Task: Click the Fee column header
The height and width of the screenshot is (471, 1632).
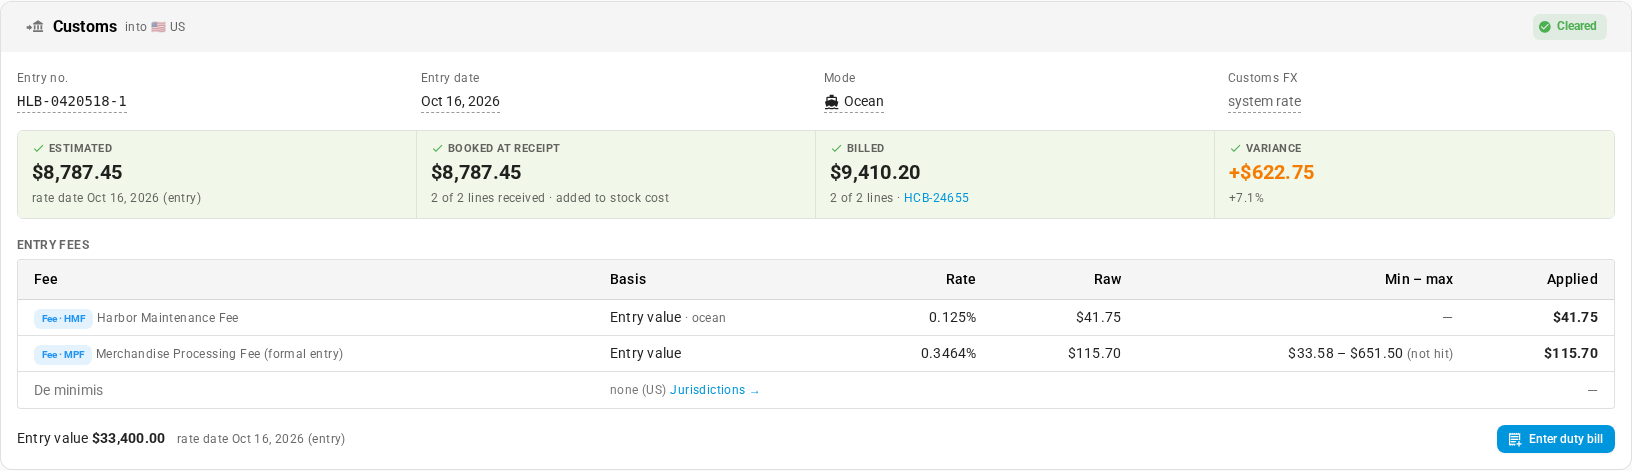Action: [x=46, y=279]
